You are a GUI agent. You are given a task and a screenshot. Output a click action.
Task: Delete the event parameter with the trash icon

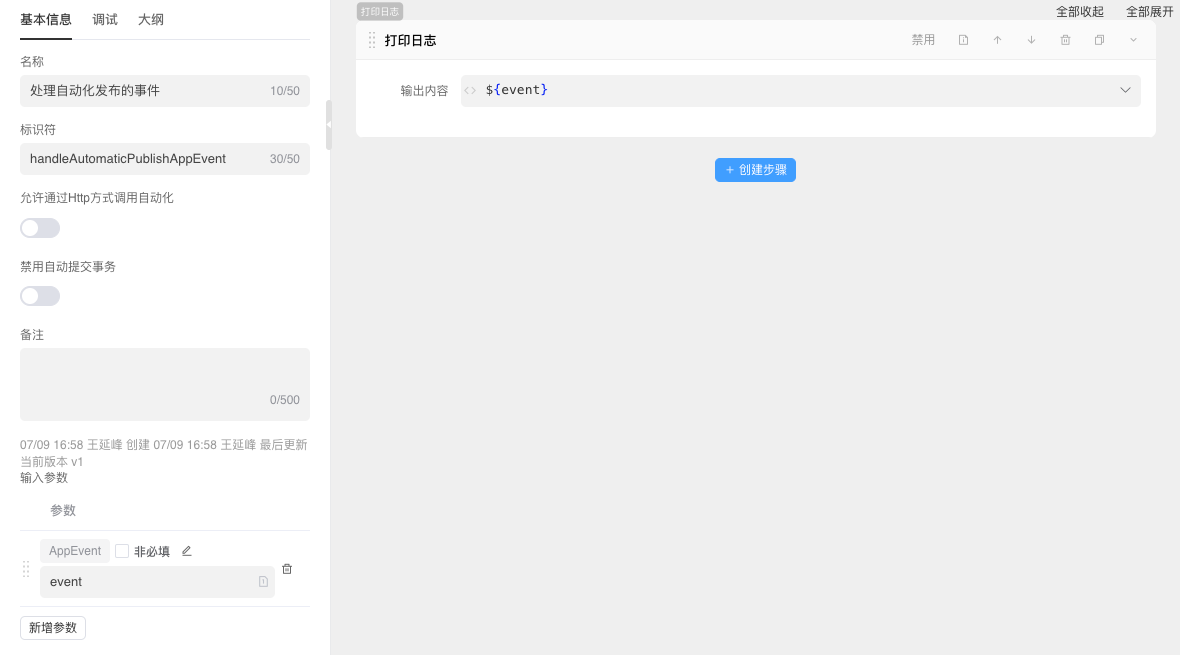click(287, 569)
